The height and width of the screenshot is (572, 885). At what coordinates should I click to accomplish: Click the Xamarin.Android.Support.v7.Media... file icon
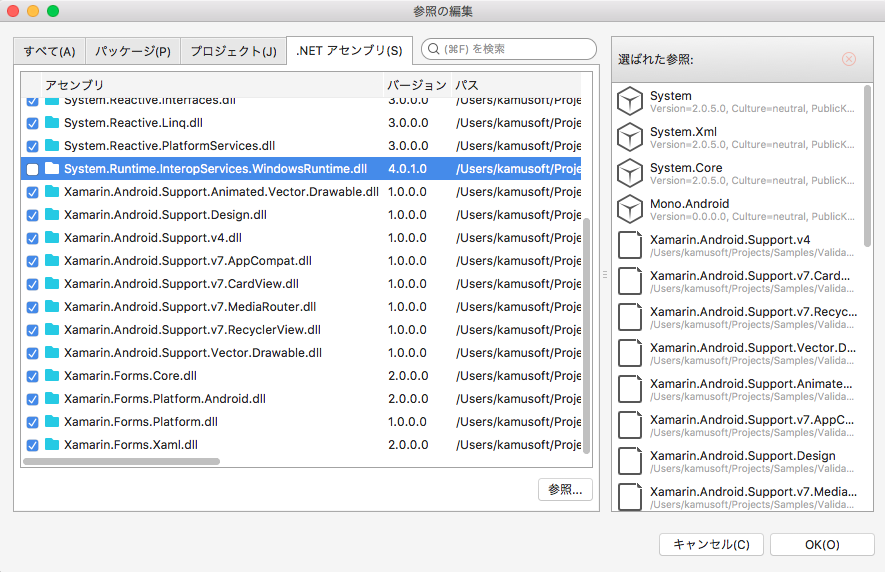coord(630,497)
